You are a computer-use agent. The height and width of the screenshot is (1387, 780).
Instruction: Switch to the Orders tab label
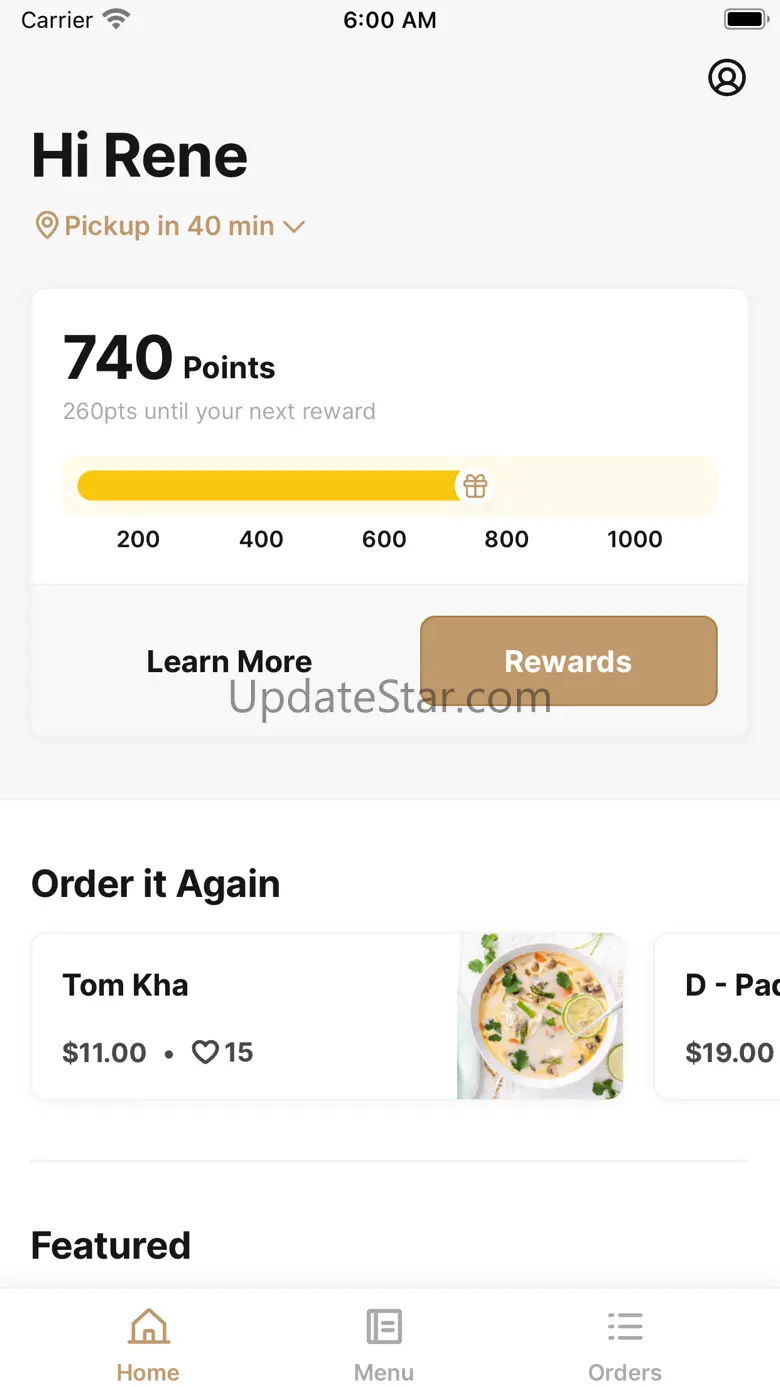click(x=625, y=1373)
